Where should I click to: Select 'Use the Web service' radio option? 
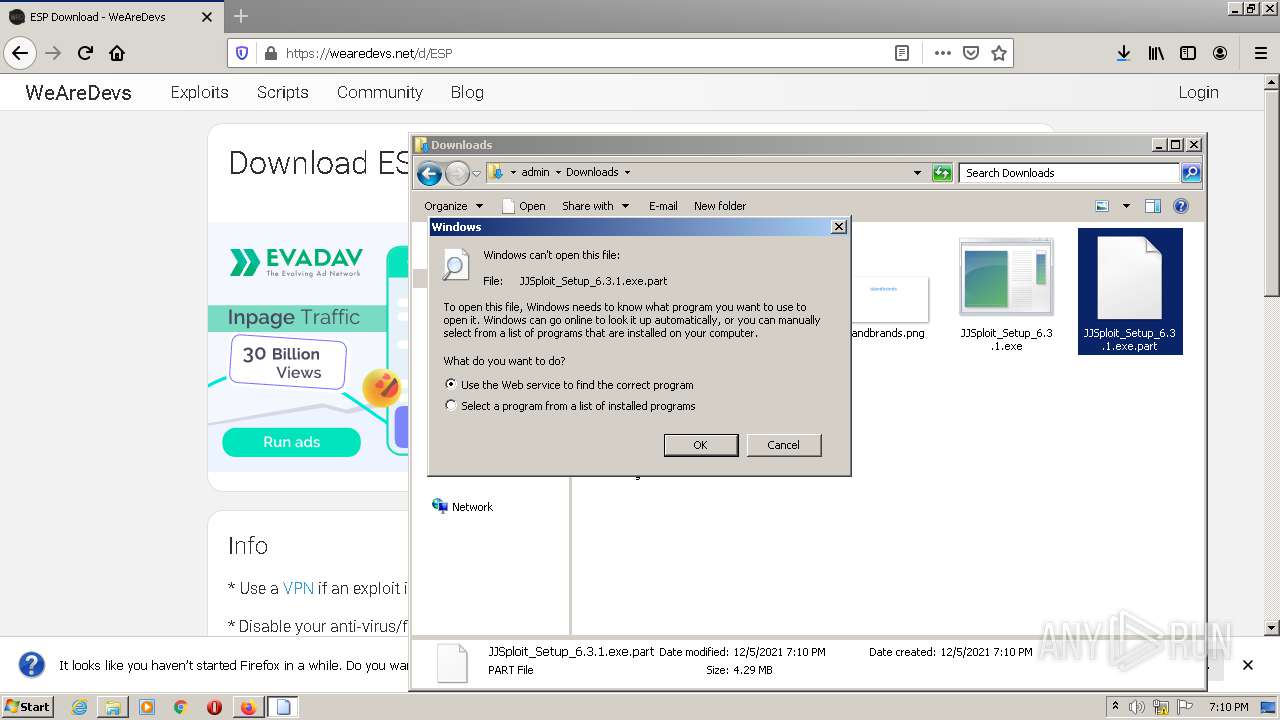coord(569,385)
